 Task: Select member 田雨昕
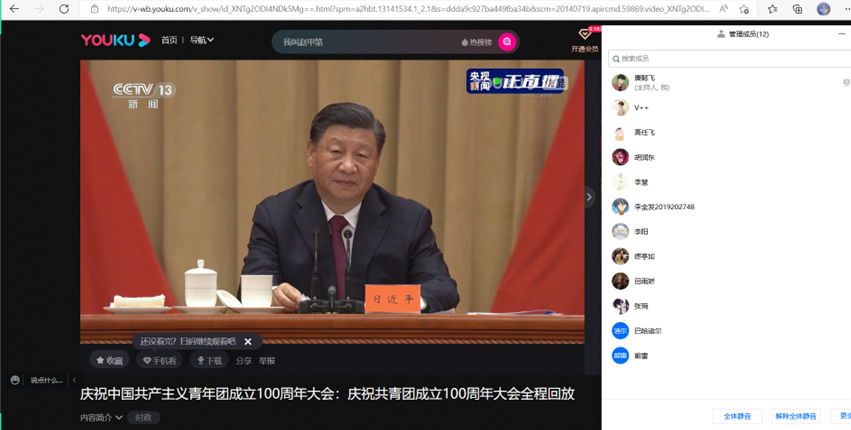[x=726, y=281]
